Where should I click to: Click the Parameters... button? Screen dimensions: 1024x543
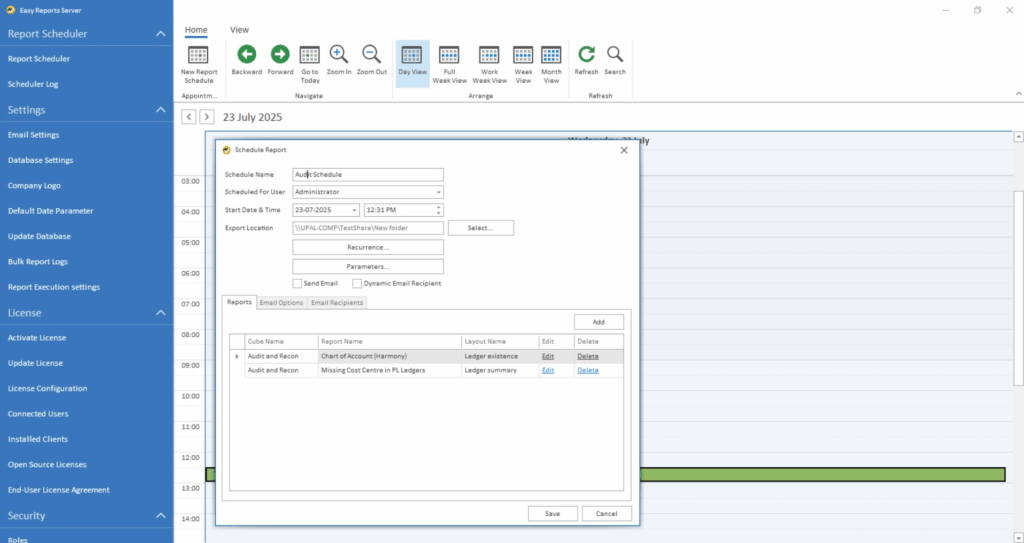(x=368, y=267)
